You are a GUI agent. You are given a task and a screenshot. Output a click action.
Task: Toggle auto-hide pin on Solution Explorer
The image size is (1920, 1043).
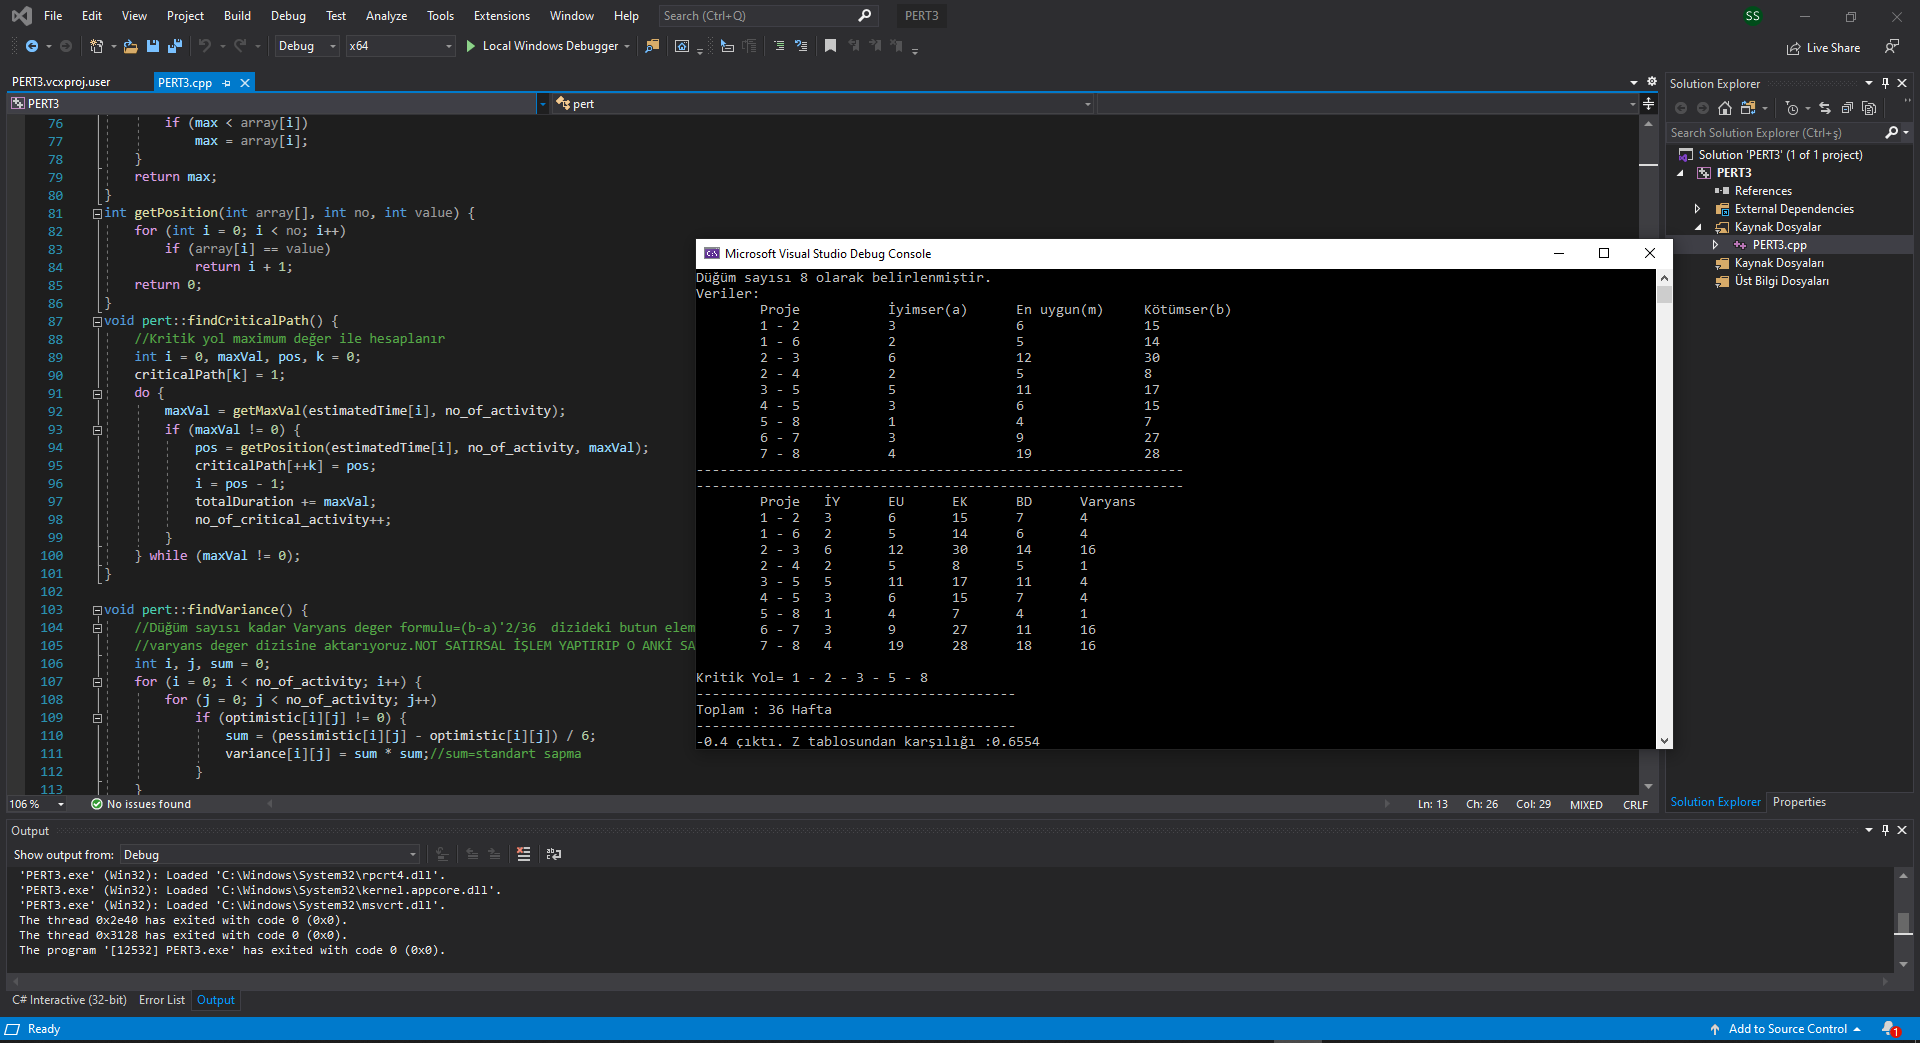tap(1885, 83)
